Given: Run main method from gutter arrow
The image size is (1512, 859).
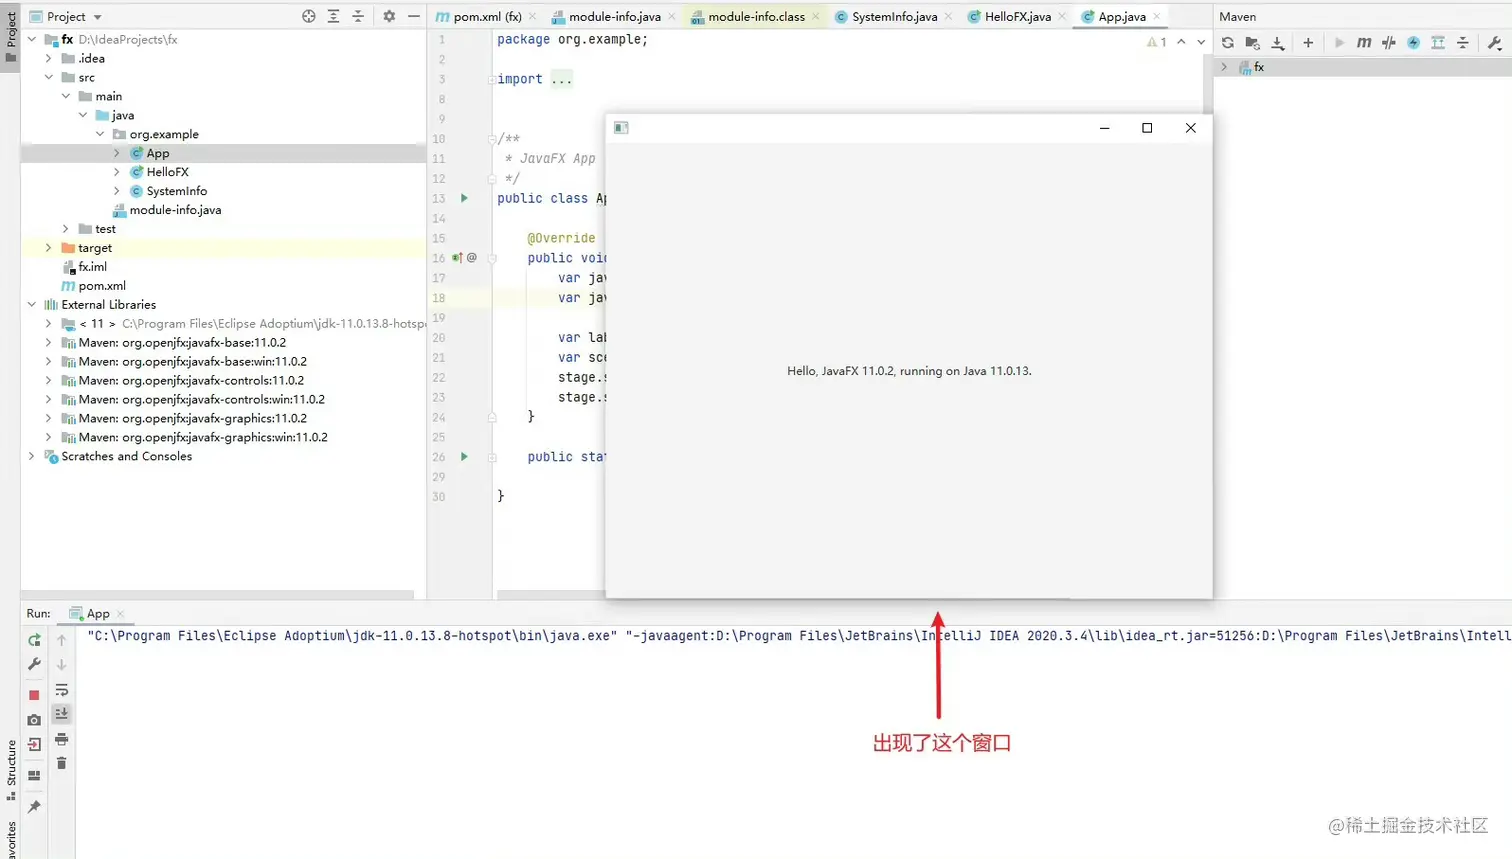Looking at the screenshot, I should pyautogui.click(x=464, y=457).
